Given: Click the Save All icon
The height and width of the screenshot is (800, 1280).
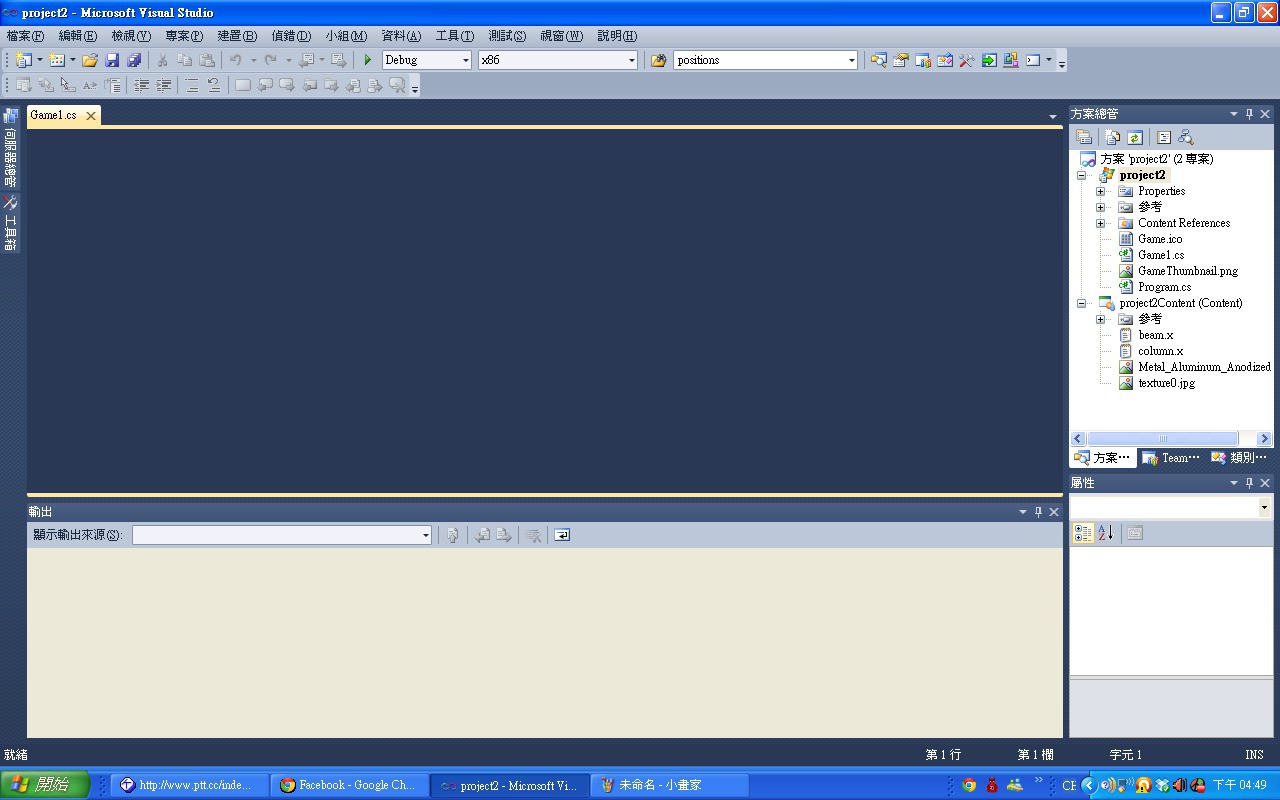Looking at the screenshot, I should pos(134,60).
